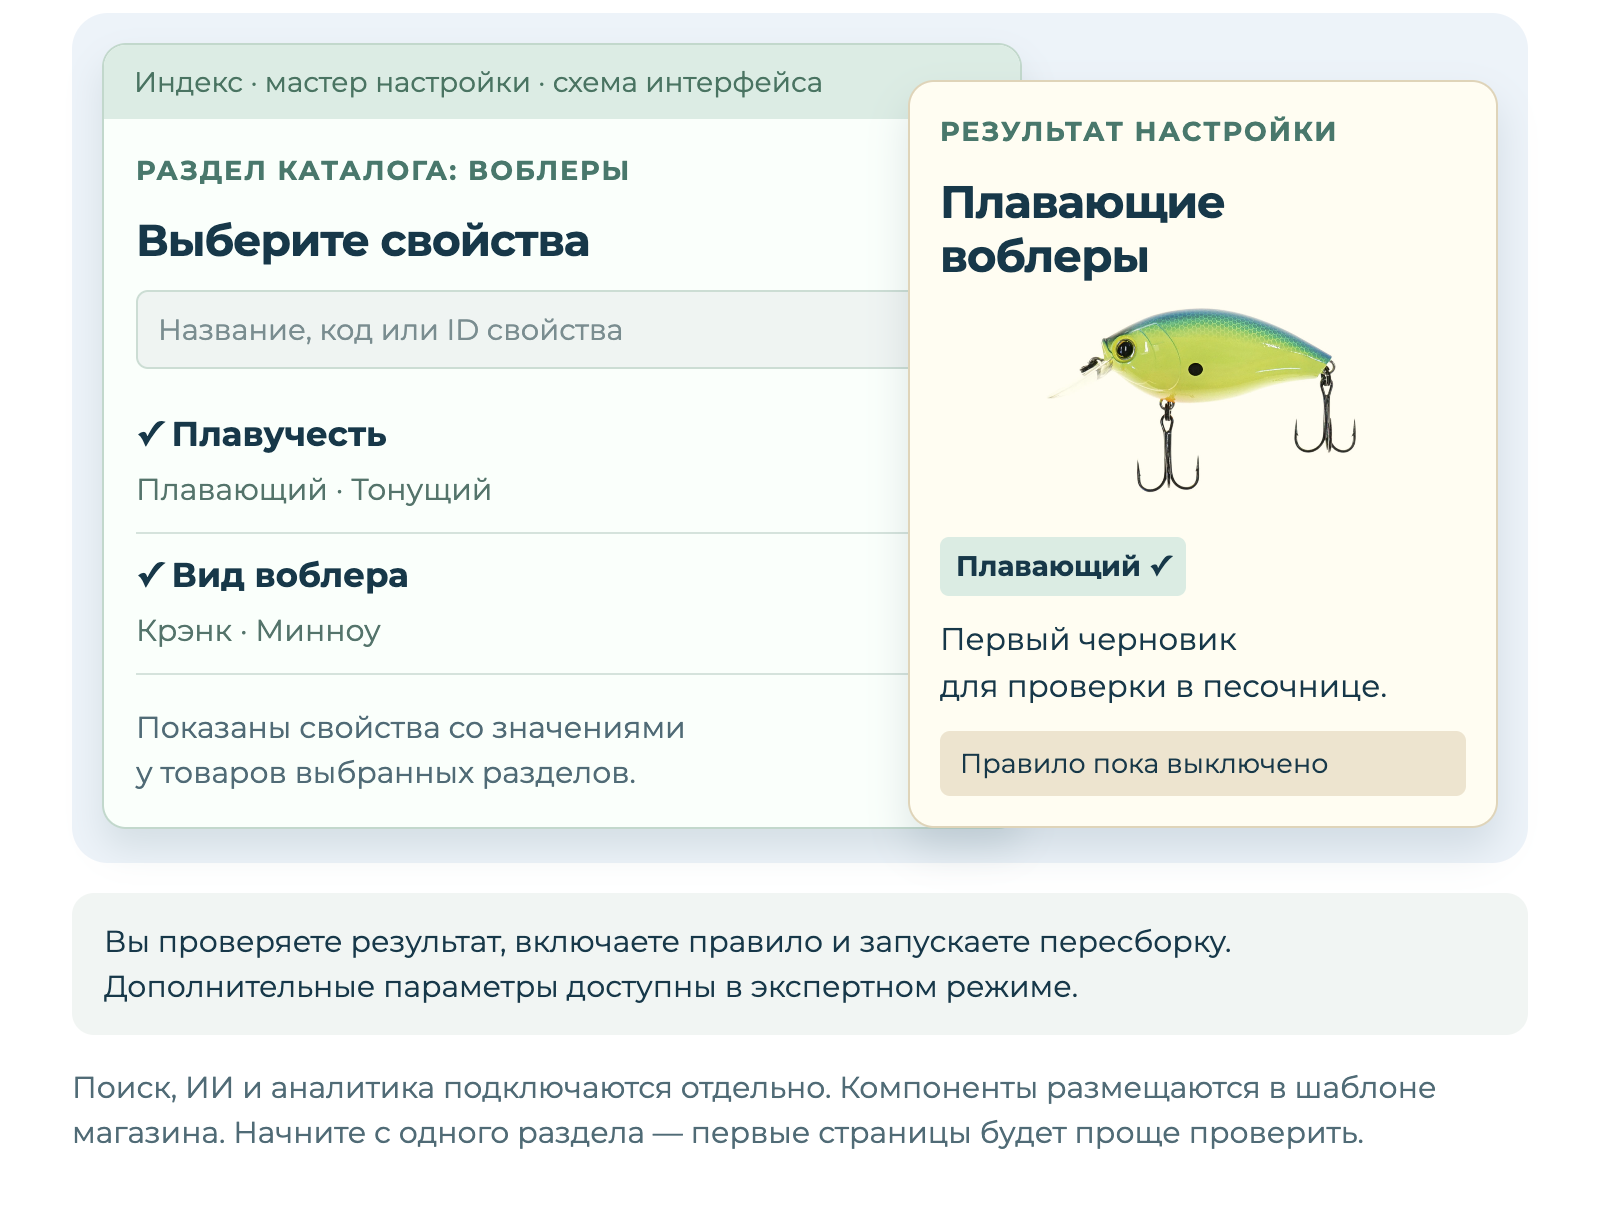Viewport: 1600px width, 1220px height.
Task: Click the note «Показаны свойства со значениями у товаров…»
Action: point(411,750)
